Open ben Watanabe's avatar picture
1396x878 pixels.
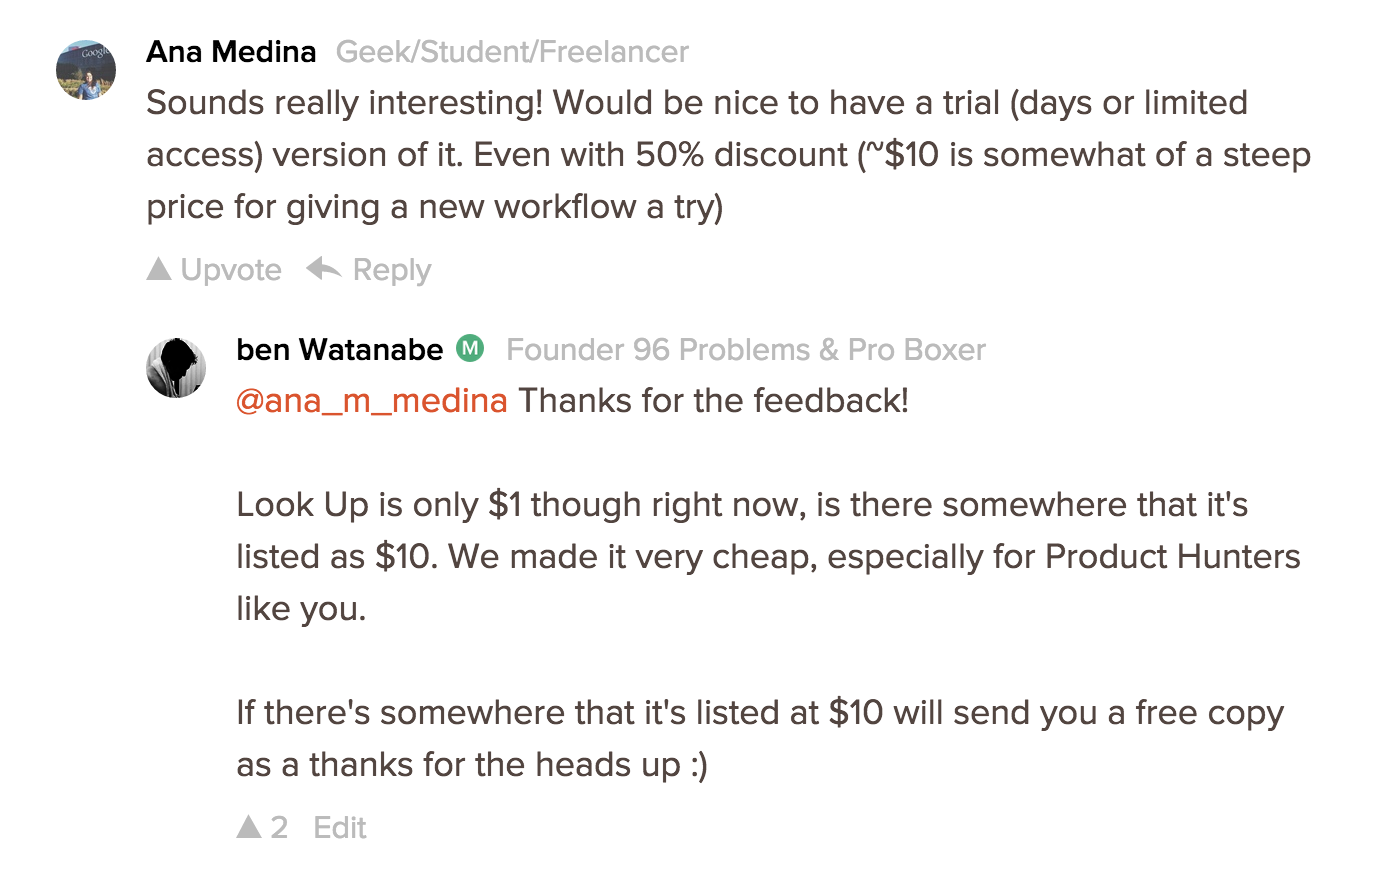(176, 367)
